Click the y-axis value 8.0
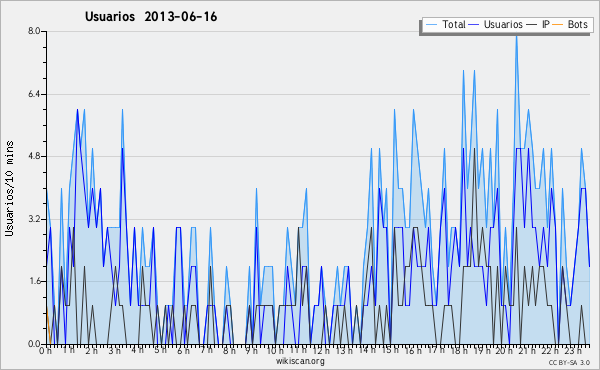600x370 pixels. tap(34, 31)
